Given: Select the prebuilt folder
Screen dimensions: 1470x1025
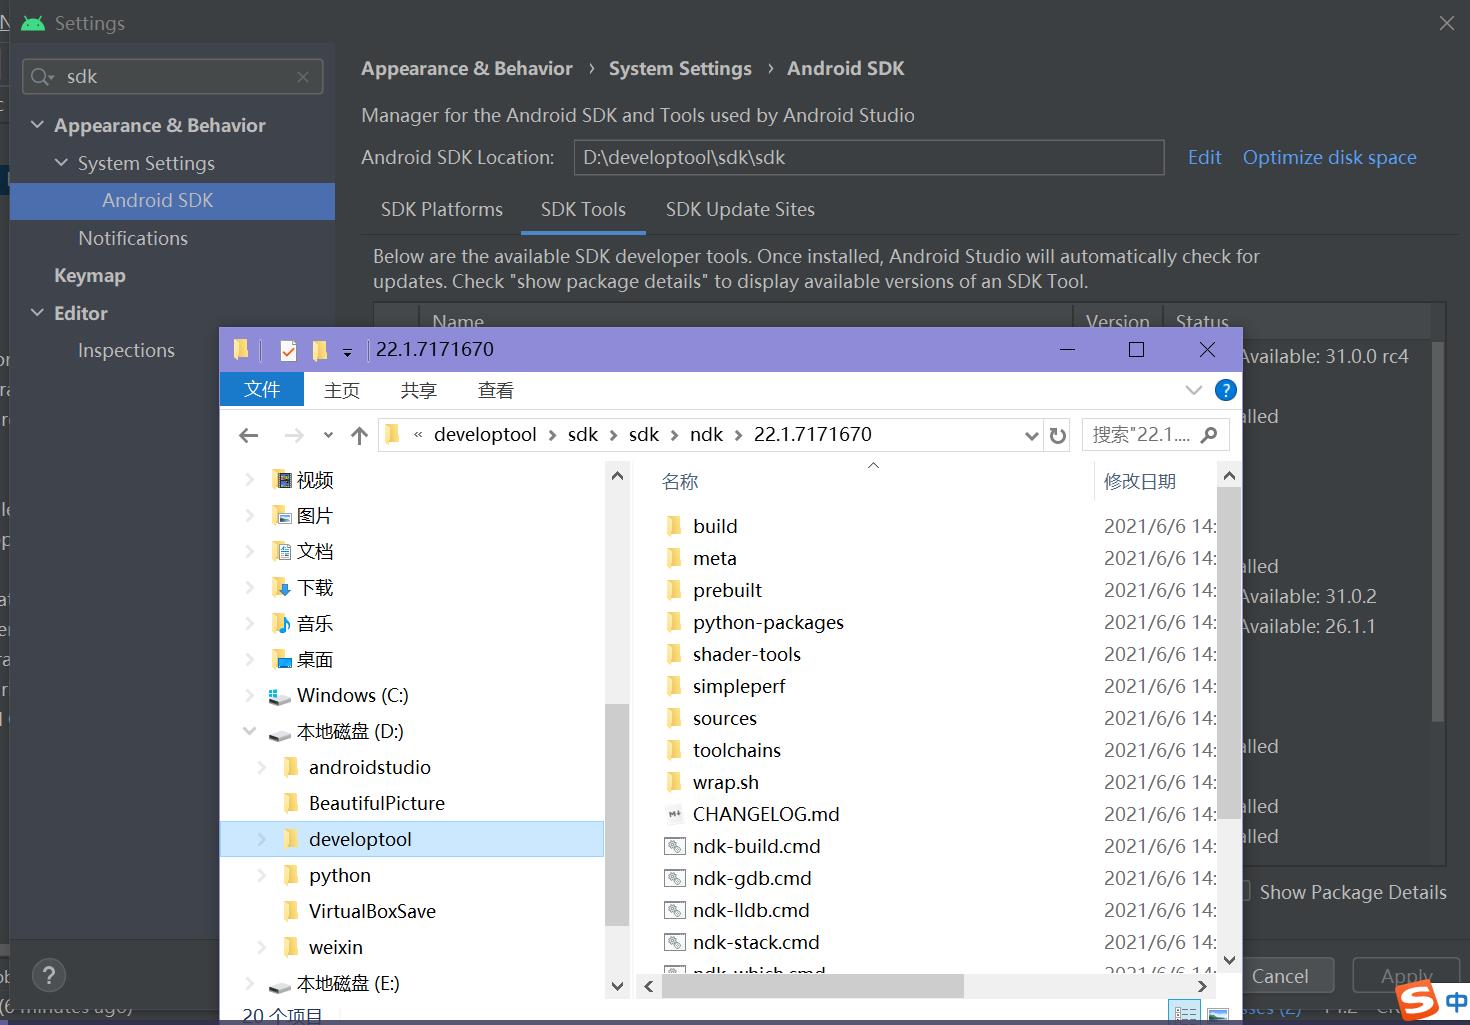Looking at the screenshot, I should pos(727,590).
